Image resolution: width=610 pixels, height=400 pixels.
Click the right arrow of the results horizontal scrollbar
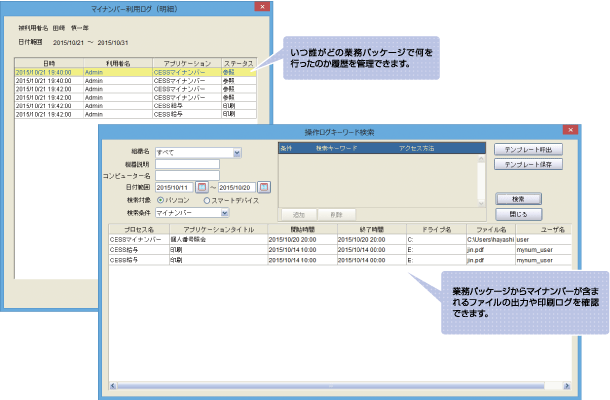coord(567,386)
